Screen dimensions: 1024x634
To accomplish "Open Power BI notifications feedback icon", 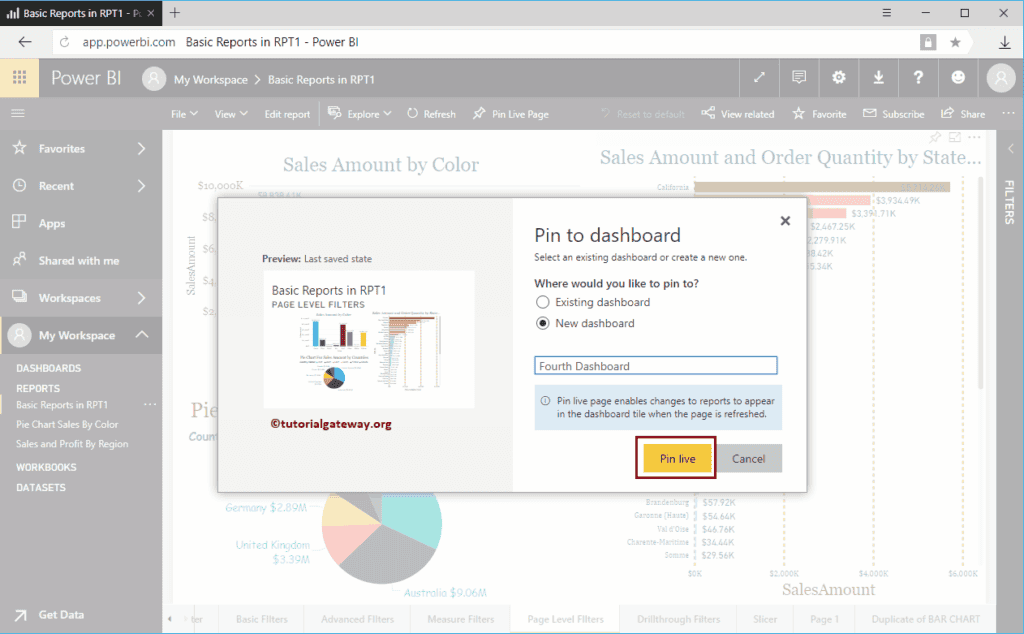I will click(x=799, y=78).
